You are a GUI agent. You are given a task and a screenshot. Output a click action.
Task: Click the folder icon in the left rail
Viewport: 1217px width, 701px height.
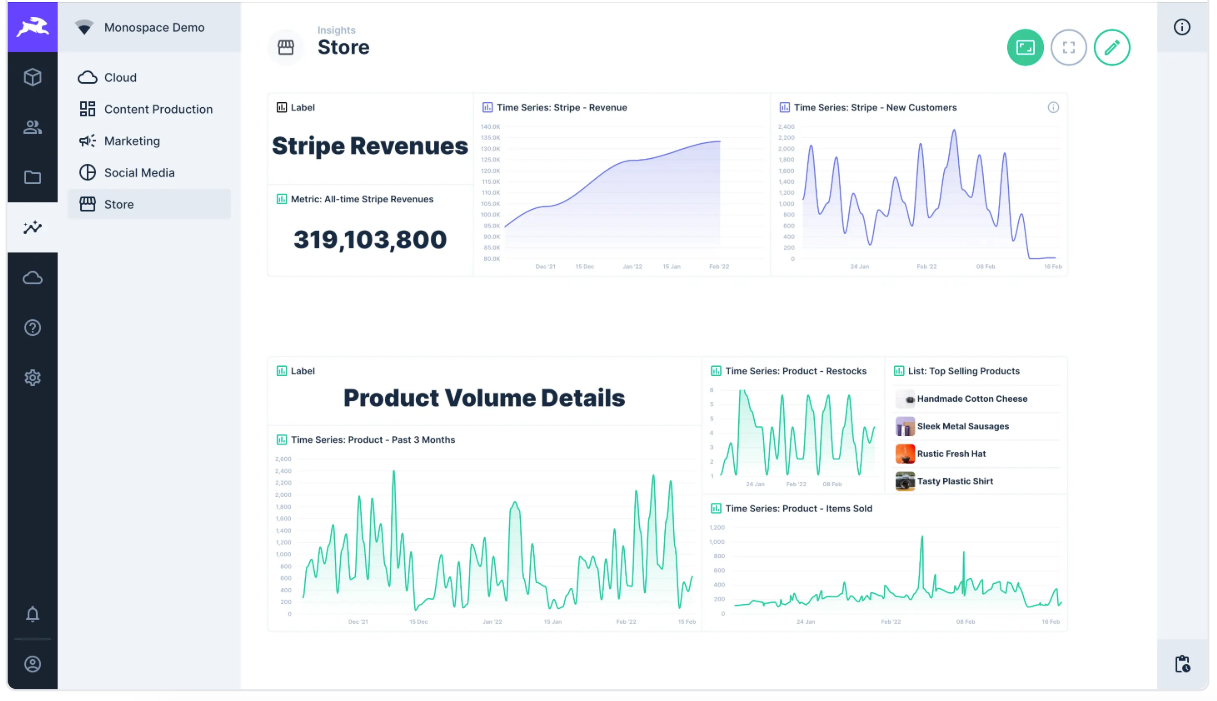click(32, 177)
